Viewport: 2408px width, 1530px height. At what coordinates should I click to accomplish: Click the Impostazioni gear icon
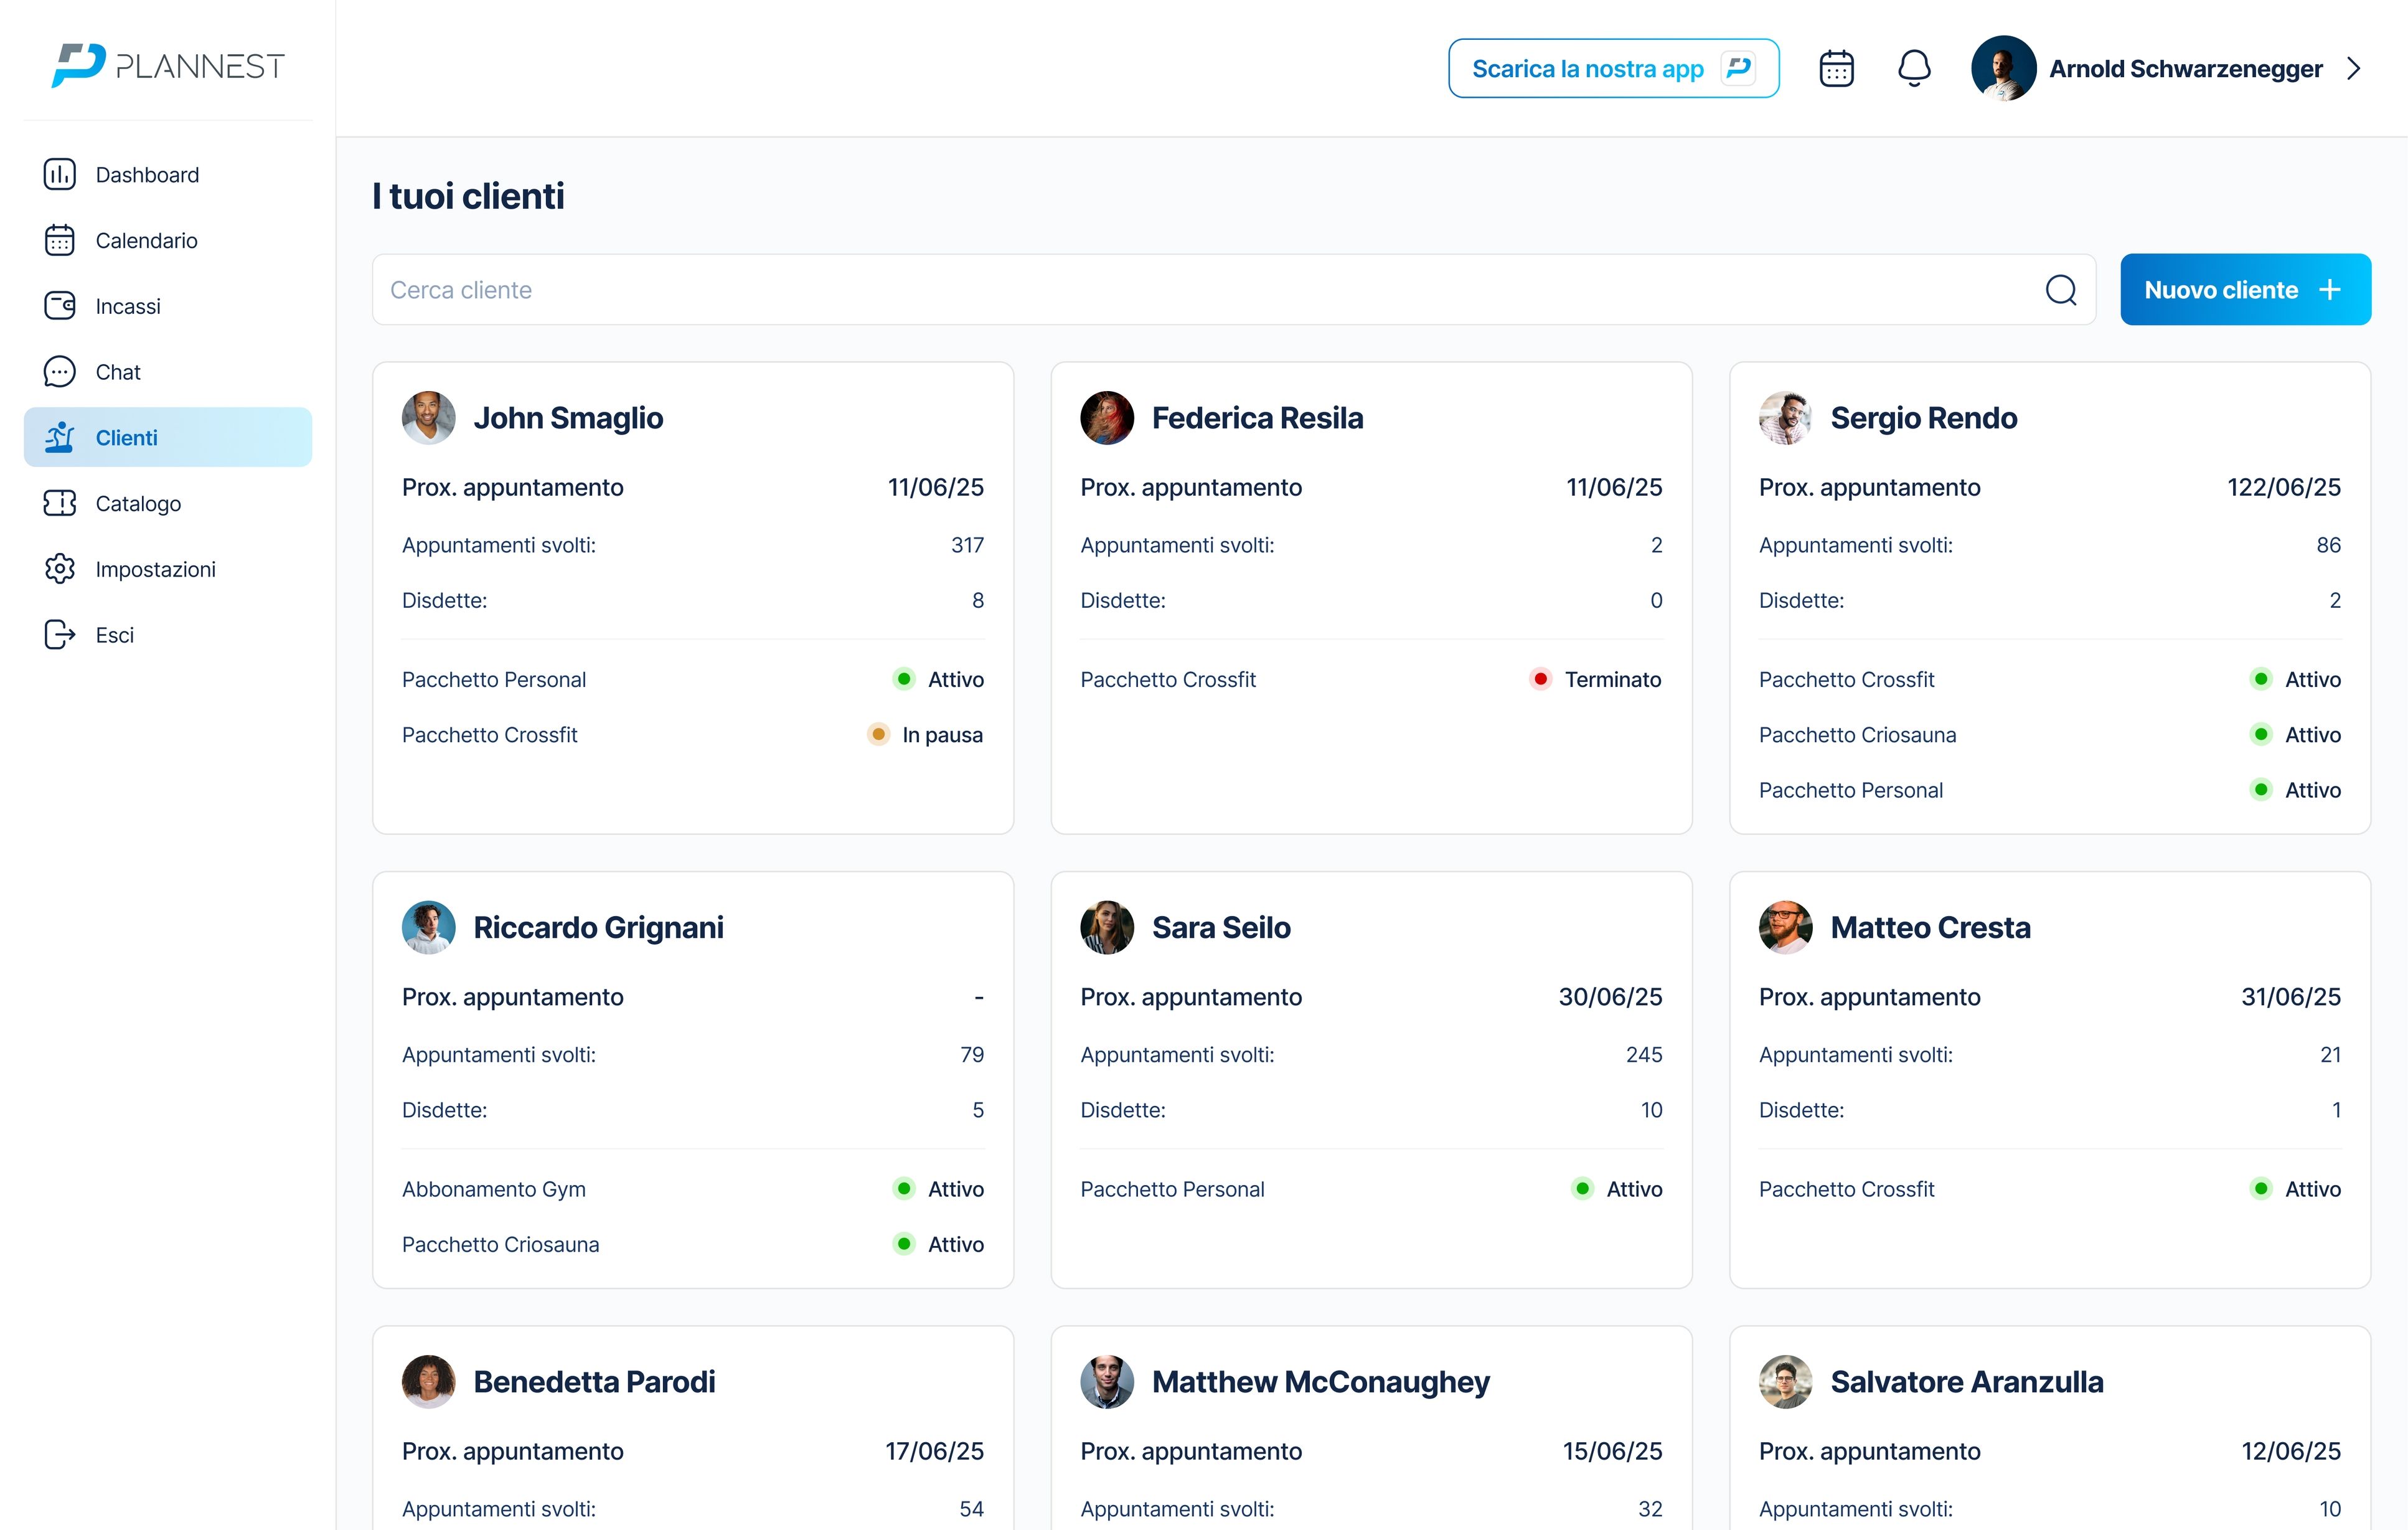coord(59,569)
